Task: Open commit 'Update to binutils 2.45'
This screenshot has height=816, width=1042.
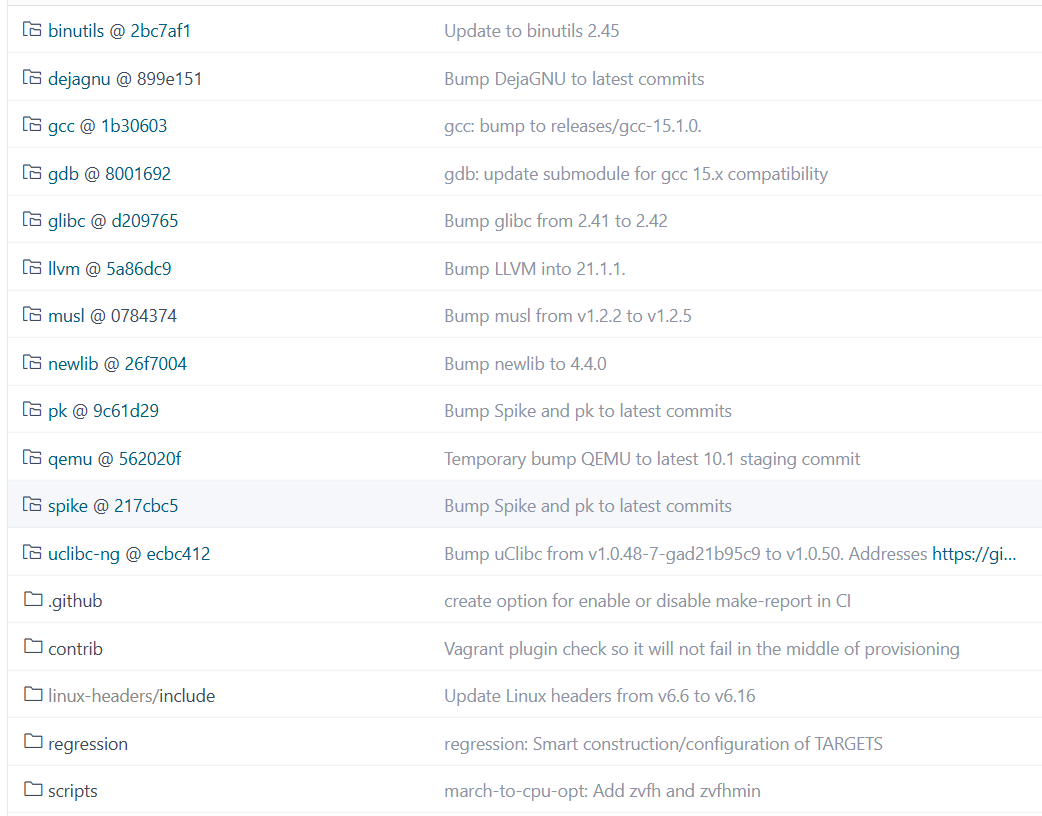Action: (532, 31)
